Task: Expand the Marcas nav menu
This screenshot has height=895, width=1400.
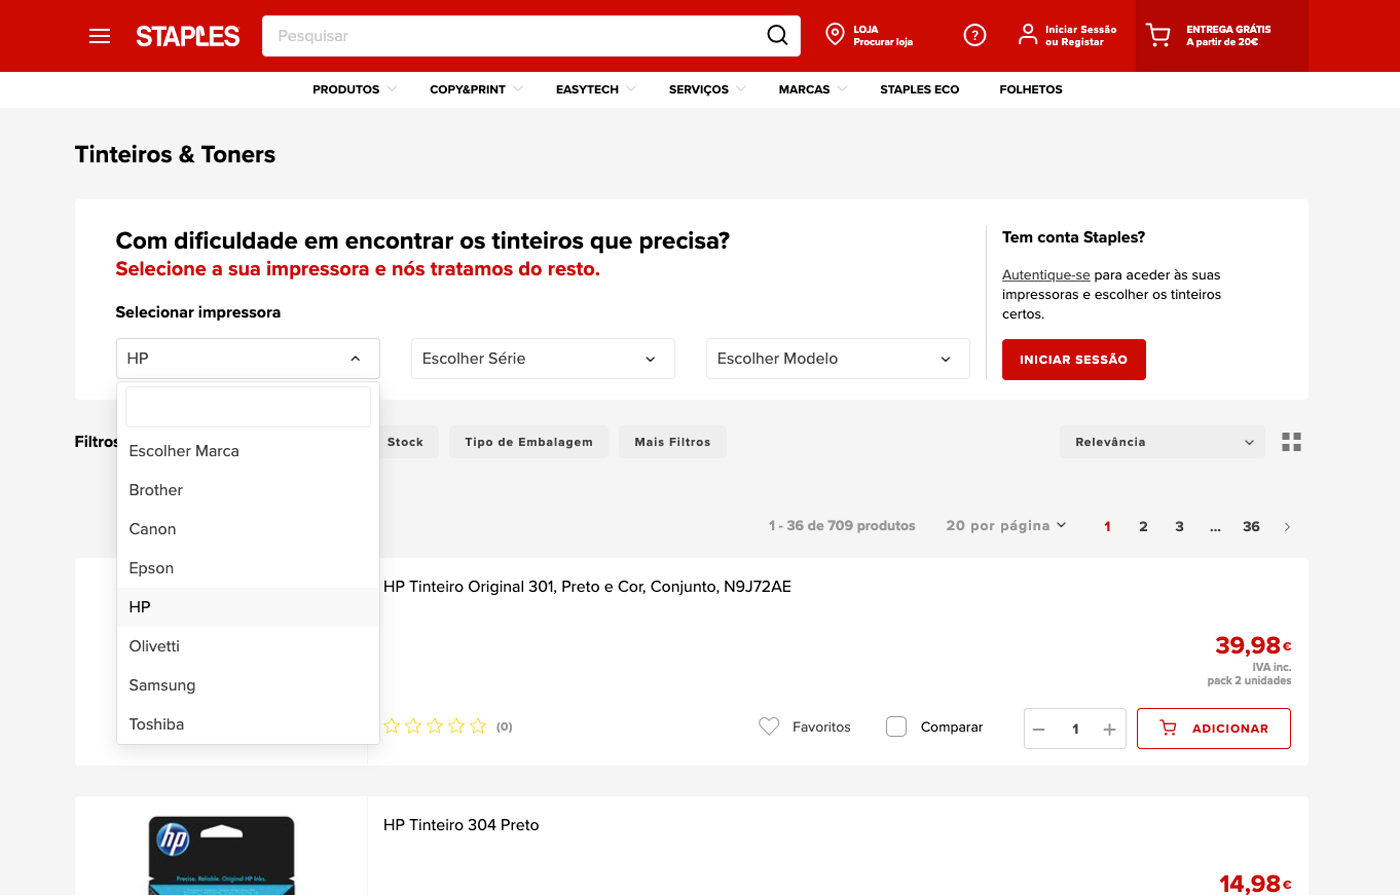Action: click(x=813, y=90)
